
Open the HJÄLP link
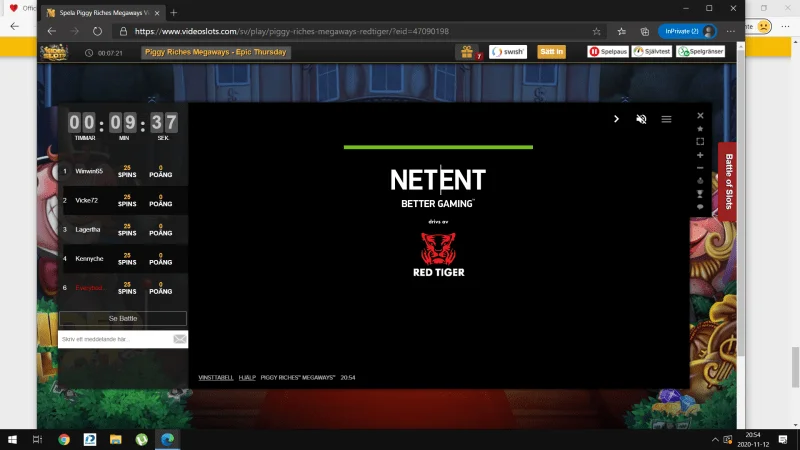point(247,378)
